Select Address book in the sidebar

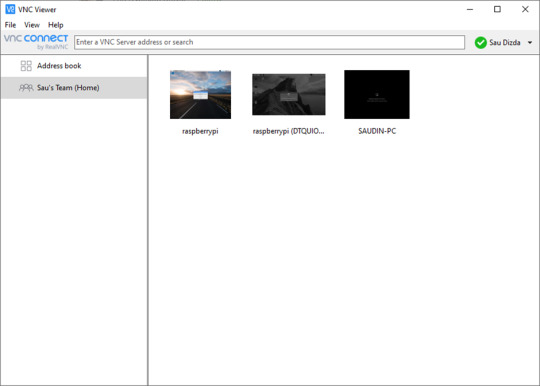tap(74, 66)
